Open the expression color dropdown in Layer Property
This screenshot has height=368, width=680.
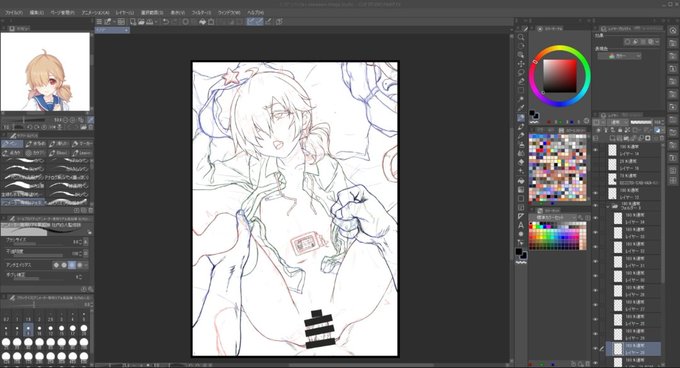[x=619, y=56]
